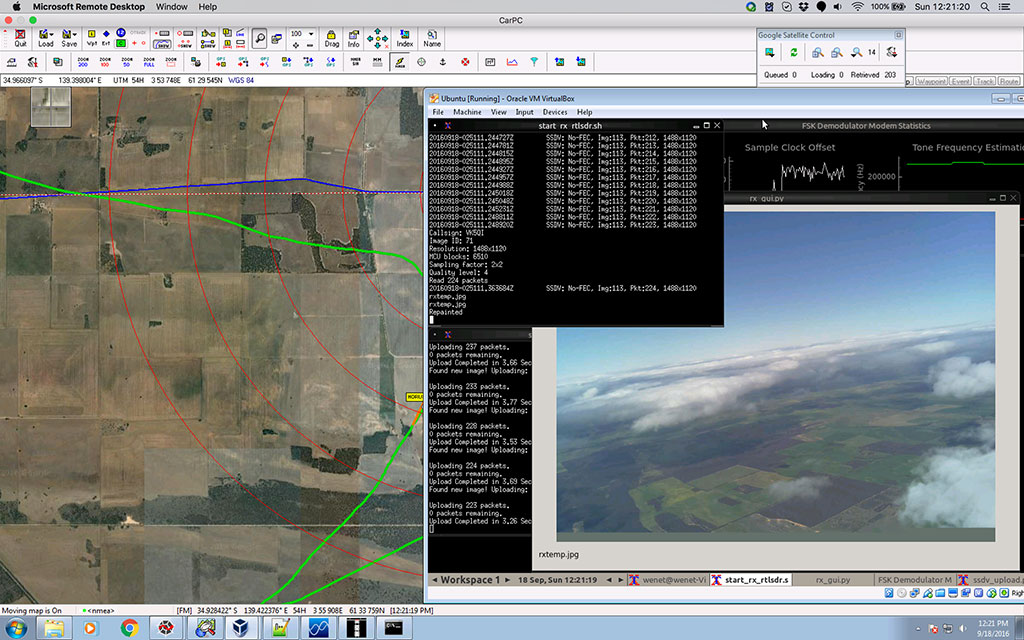Click the profile graph icon
Viewport: 1024px width, 640px height.
point(512,62)
